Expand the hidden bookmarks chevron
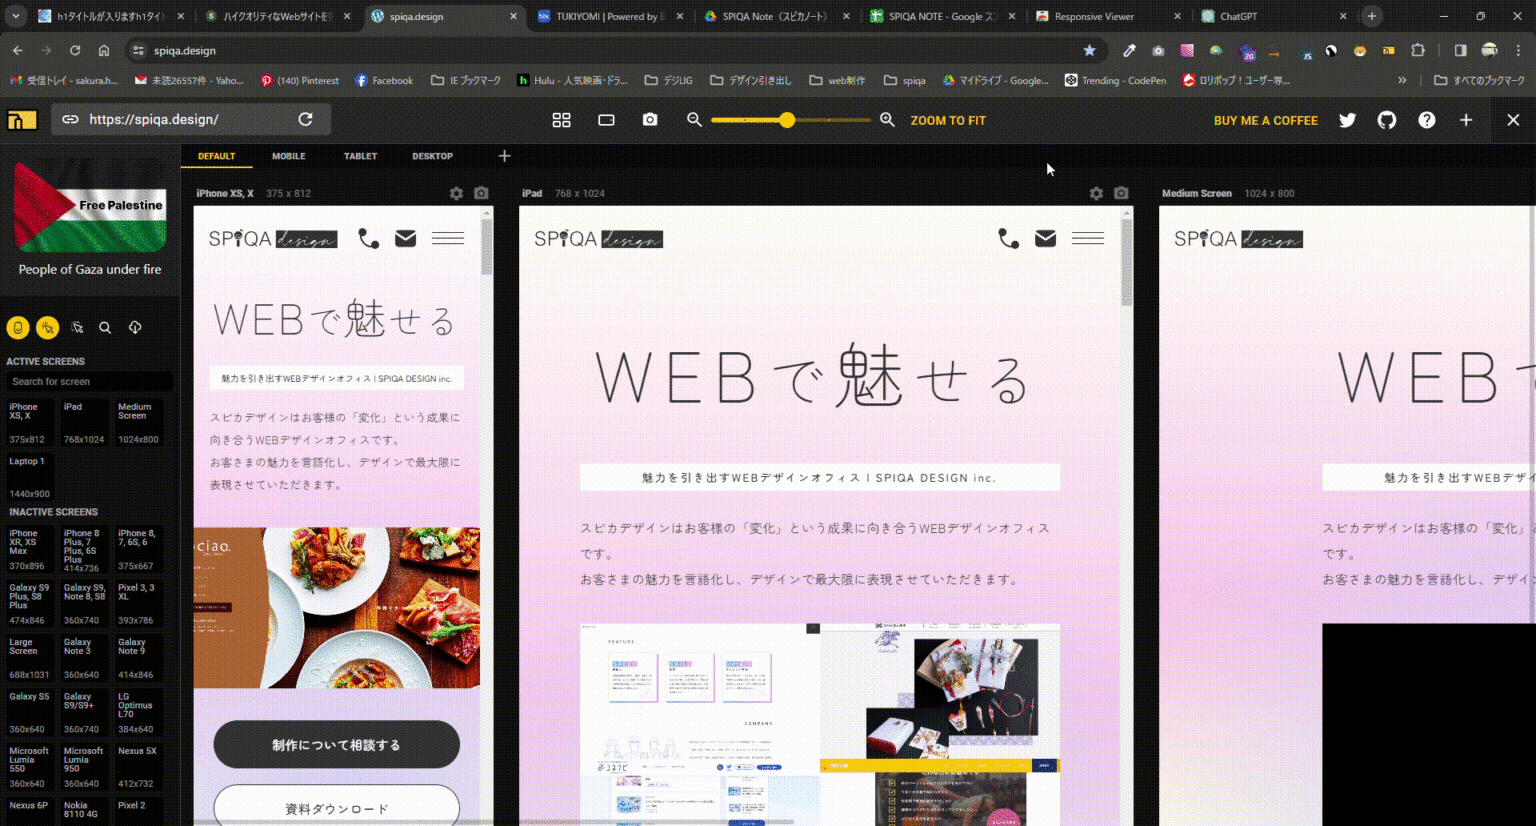The width and height of the screenshot is (1536, 826). click(x=1403, y=80)
